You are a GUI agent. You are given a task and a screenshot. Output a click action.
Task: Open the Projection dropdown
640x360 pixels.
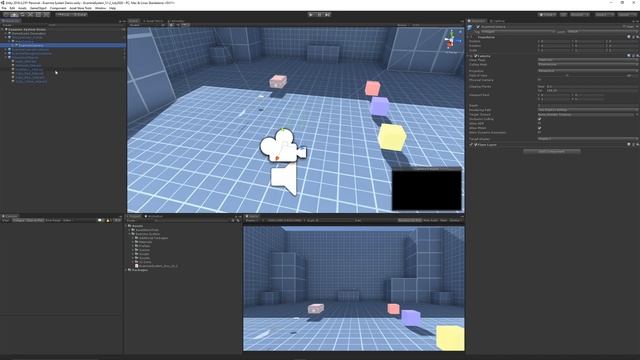(x=588, y=71)
